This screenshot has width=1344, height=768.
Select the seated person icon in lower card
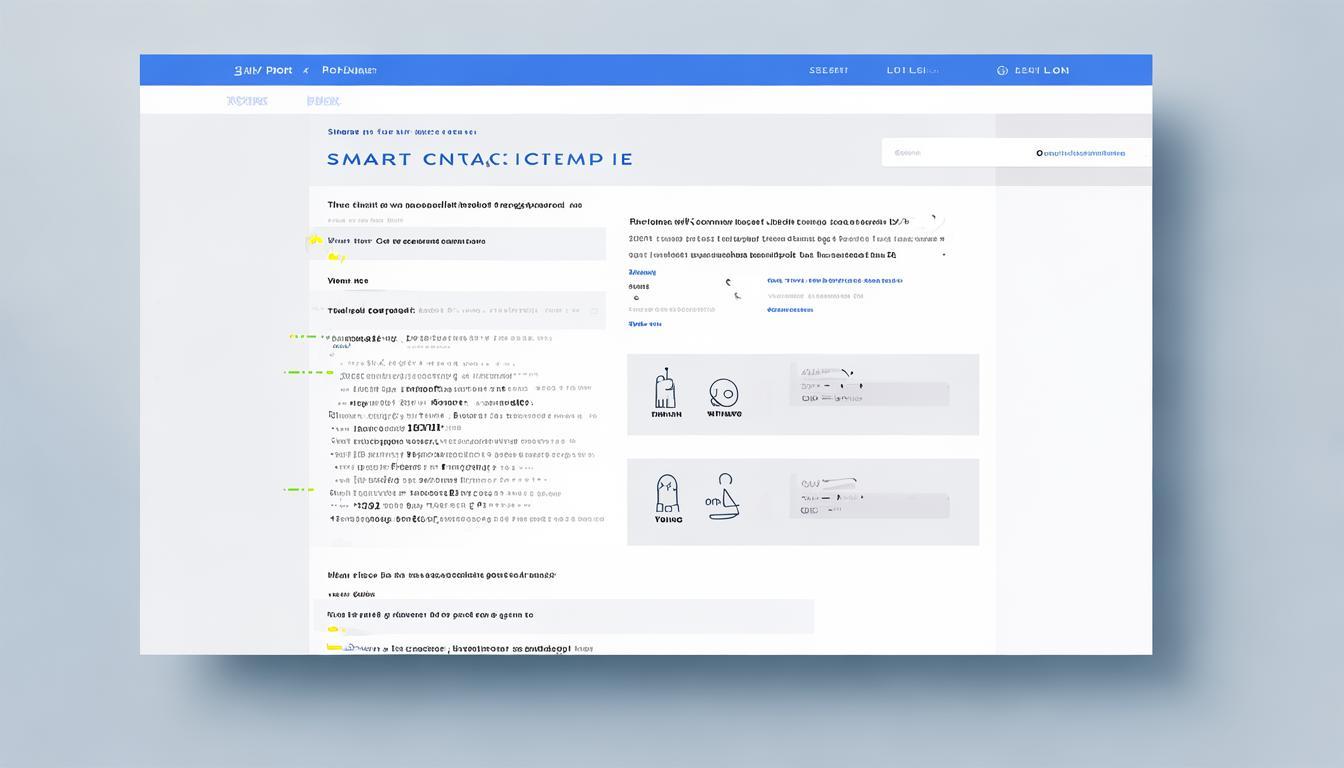click(x=726, y=496)
